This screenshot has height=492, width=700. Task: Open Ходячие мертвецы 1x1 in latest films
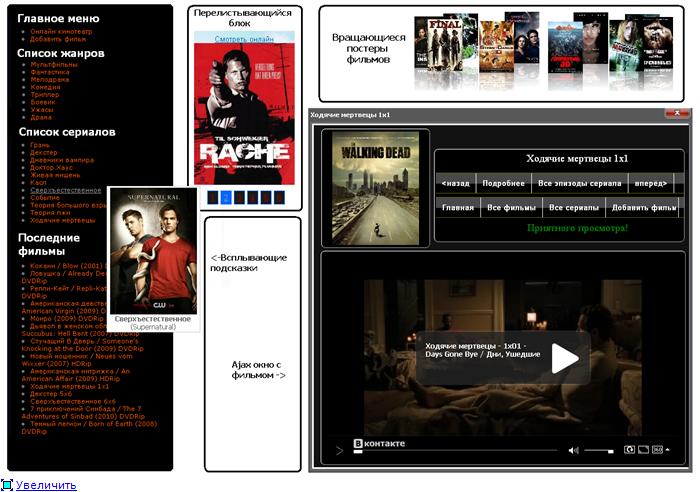(70, 386)
